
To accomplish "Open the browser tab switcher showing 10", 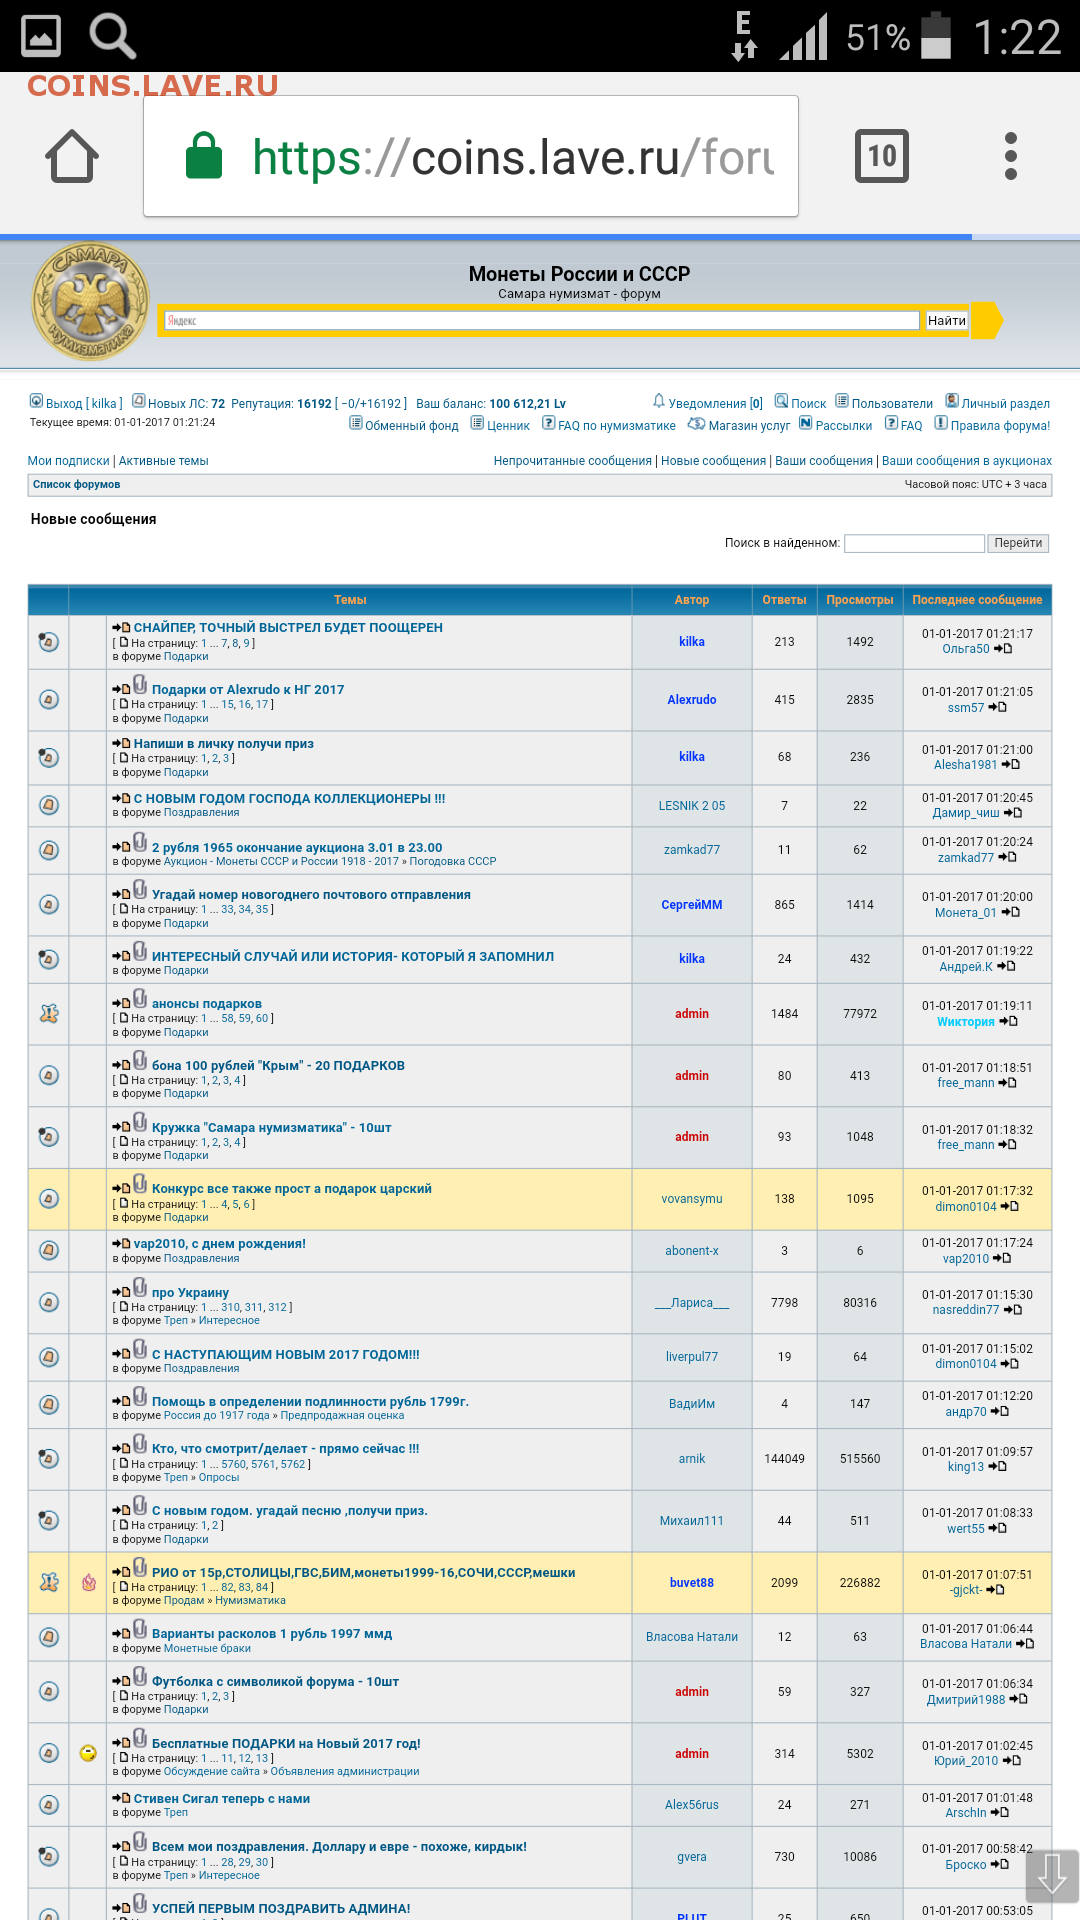I will [882, 156].
